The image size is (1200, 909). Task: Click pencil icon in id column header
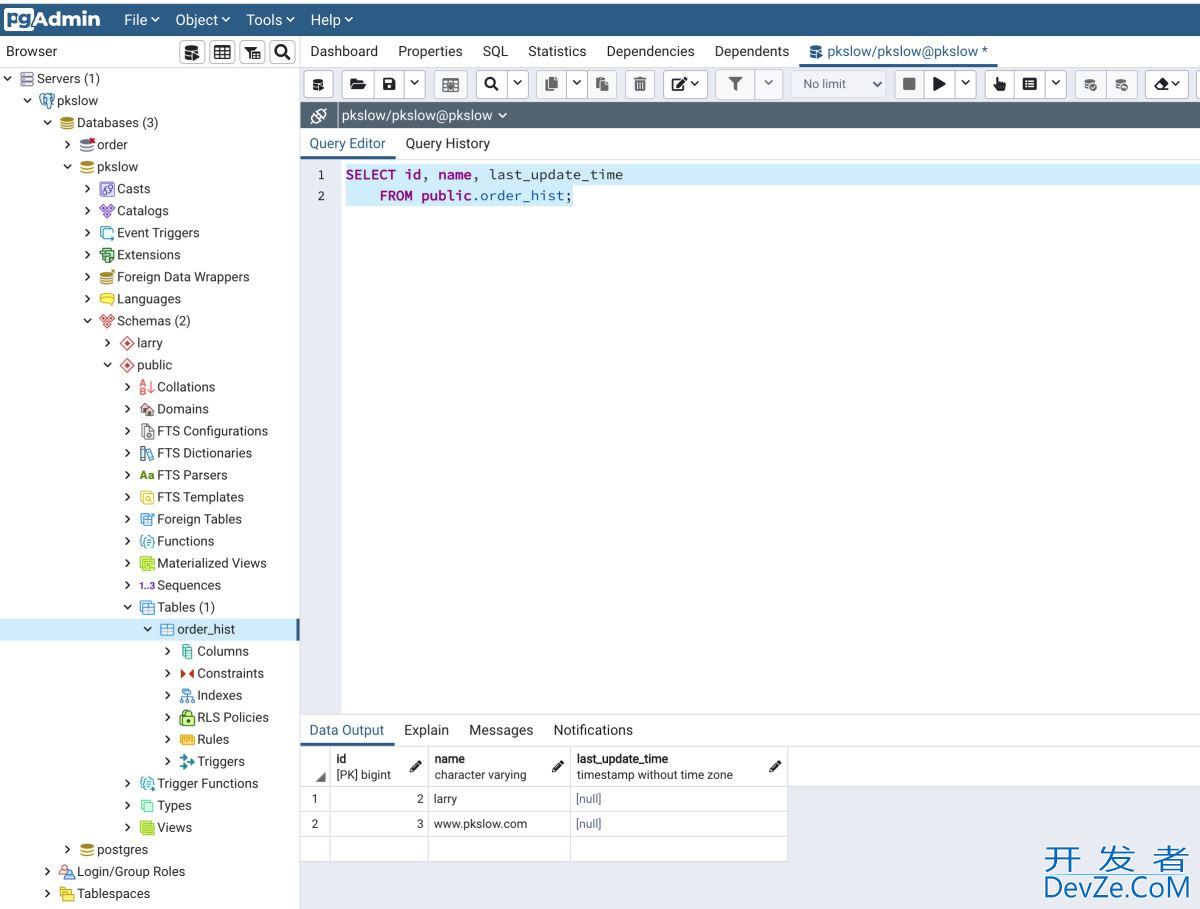(x=416, y=766)
